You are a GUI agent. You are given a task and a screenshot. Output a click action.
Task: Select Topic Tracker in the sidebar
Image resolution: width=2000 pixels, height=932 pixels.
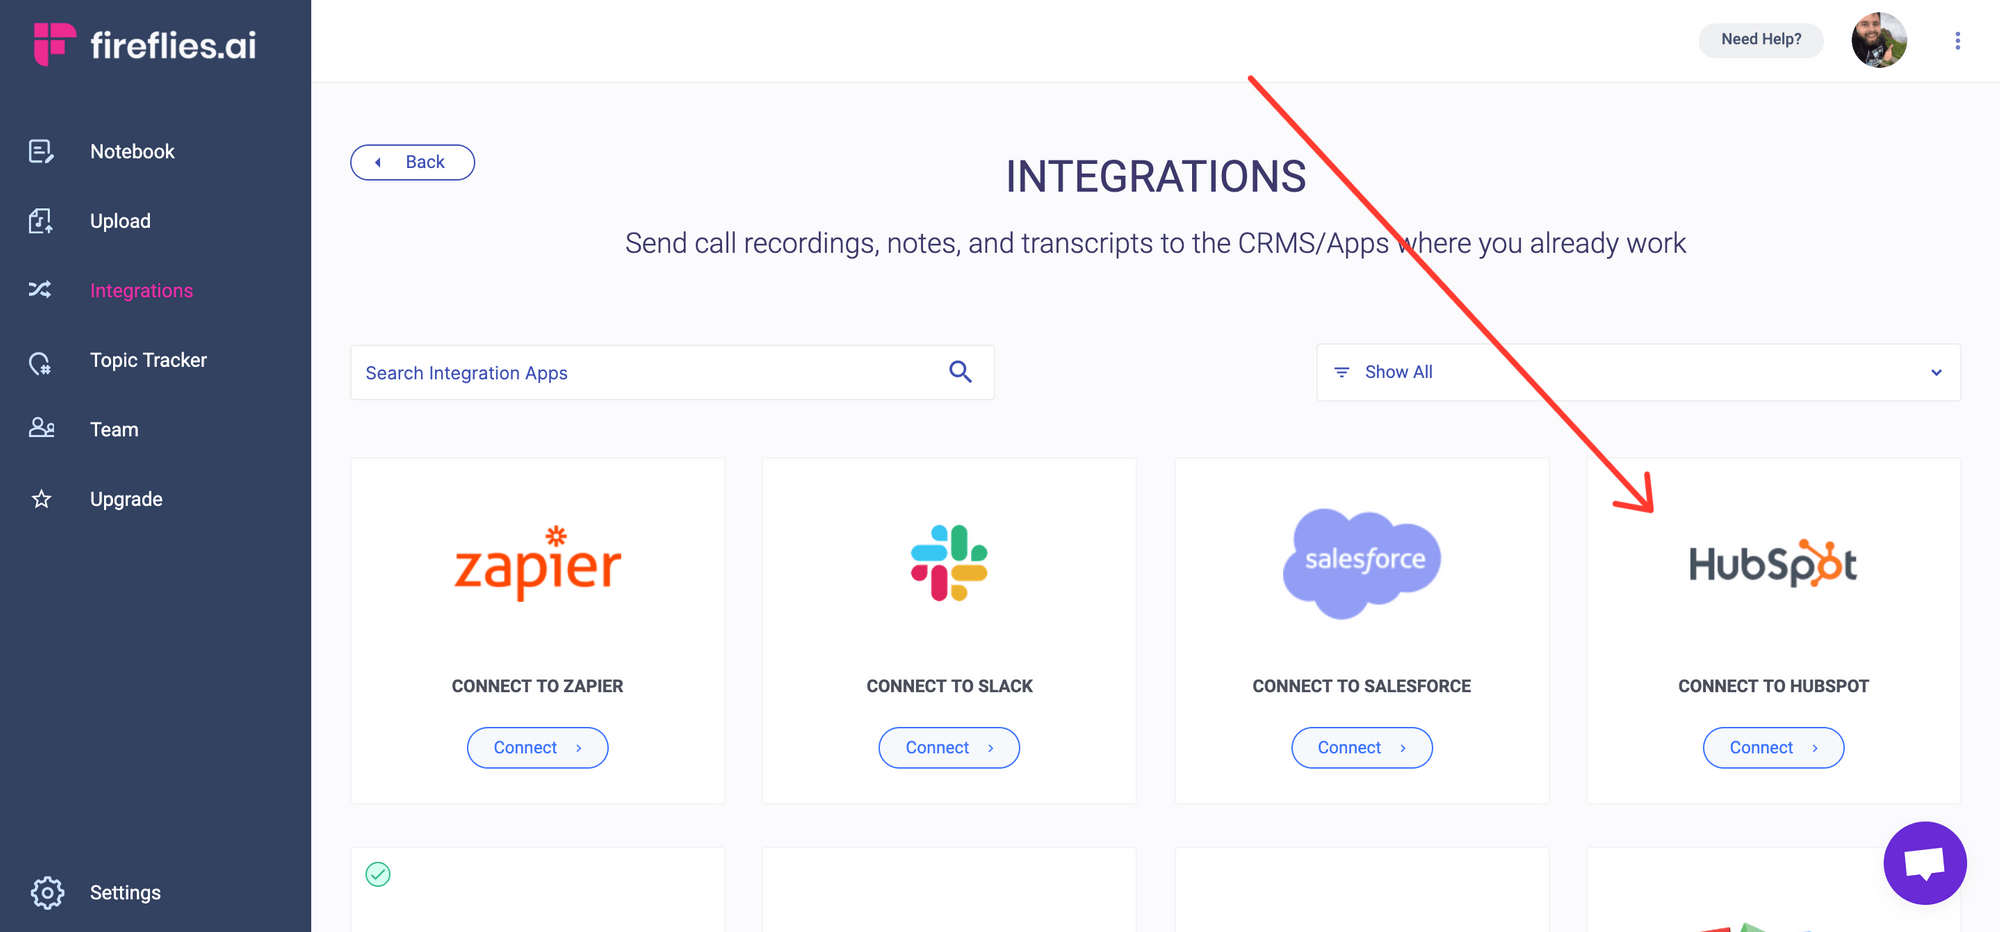tap(41, 359)
